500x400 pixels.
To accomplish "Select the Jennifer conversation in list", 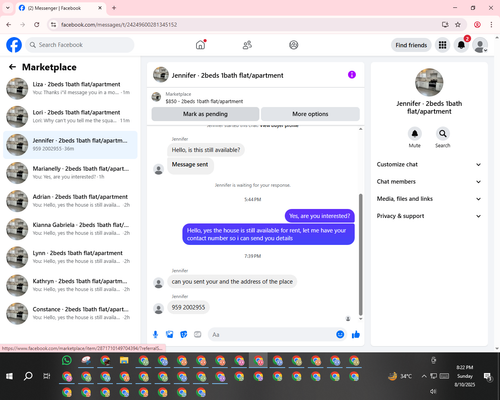I will click(70, 145).
